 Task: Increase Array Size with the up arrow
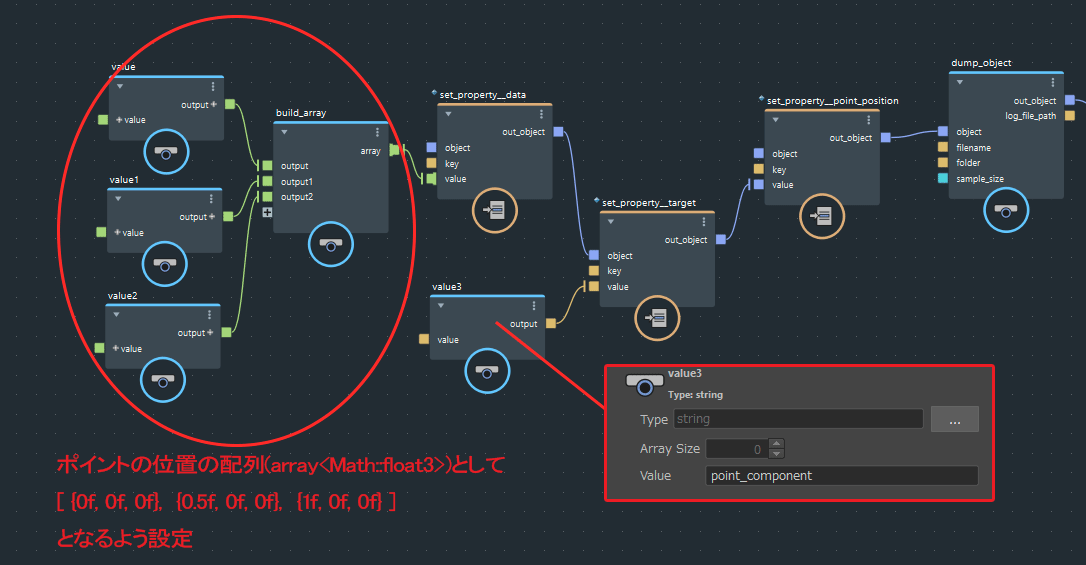click(x=777, y=444)
